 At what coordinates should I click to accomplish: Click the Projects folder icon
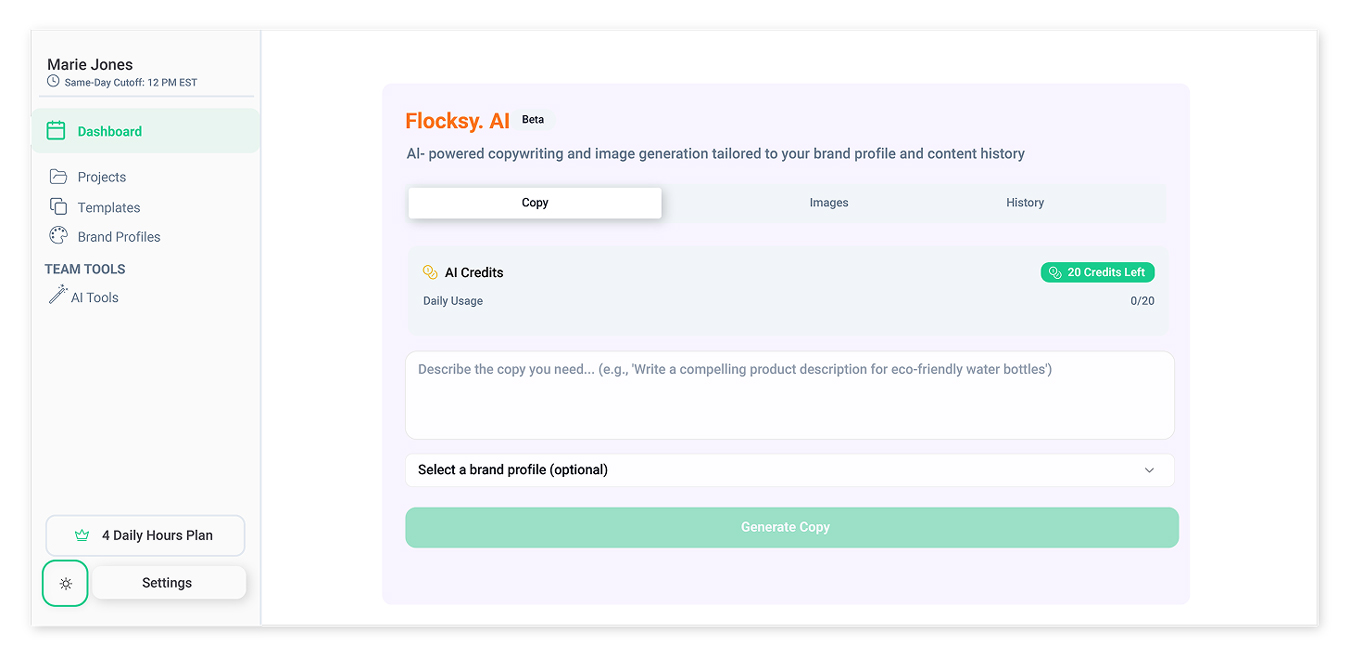click(56, 176)
